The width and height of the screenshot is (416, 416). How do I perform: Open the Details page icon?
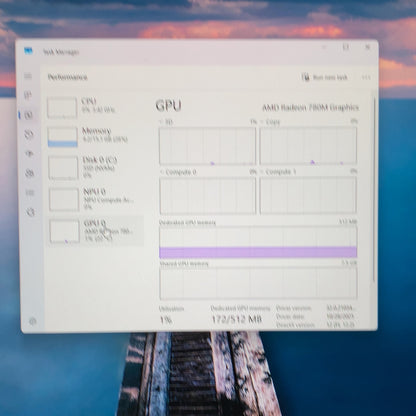(30, 193)
